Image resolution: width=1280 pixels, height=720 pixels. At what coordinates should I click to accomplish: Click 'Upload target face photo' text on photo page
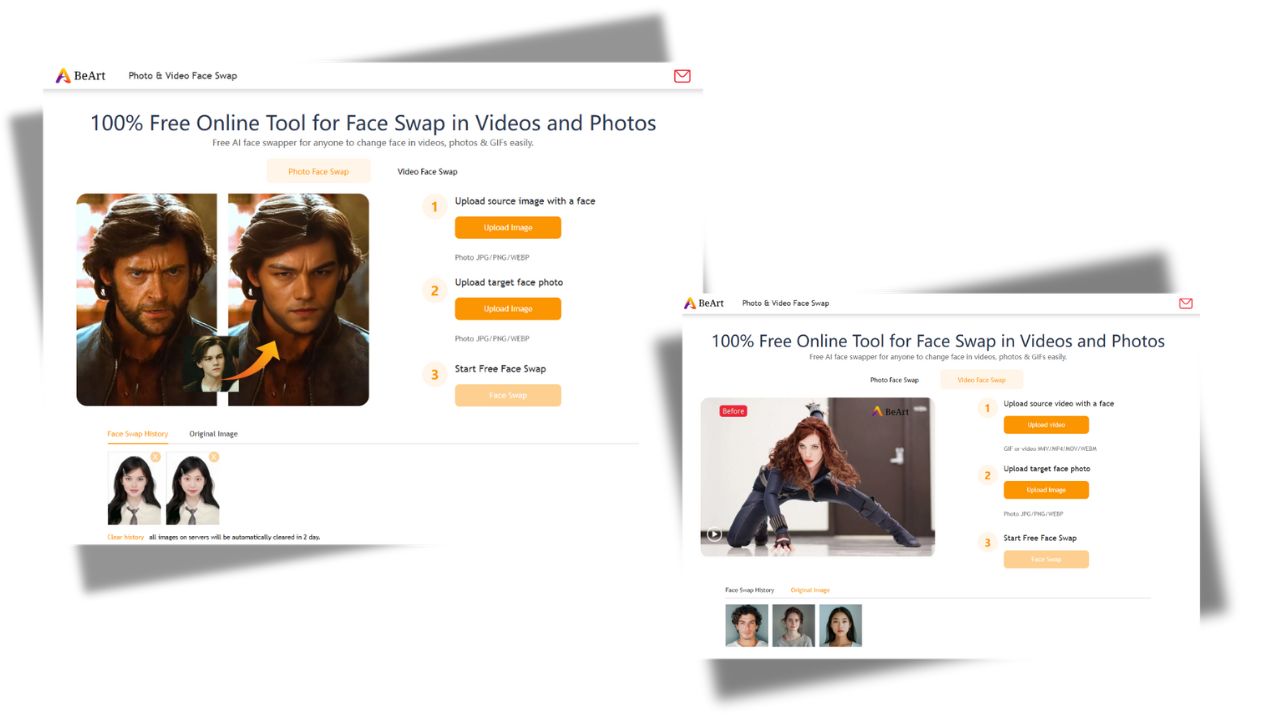tap(509, 282)
